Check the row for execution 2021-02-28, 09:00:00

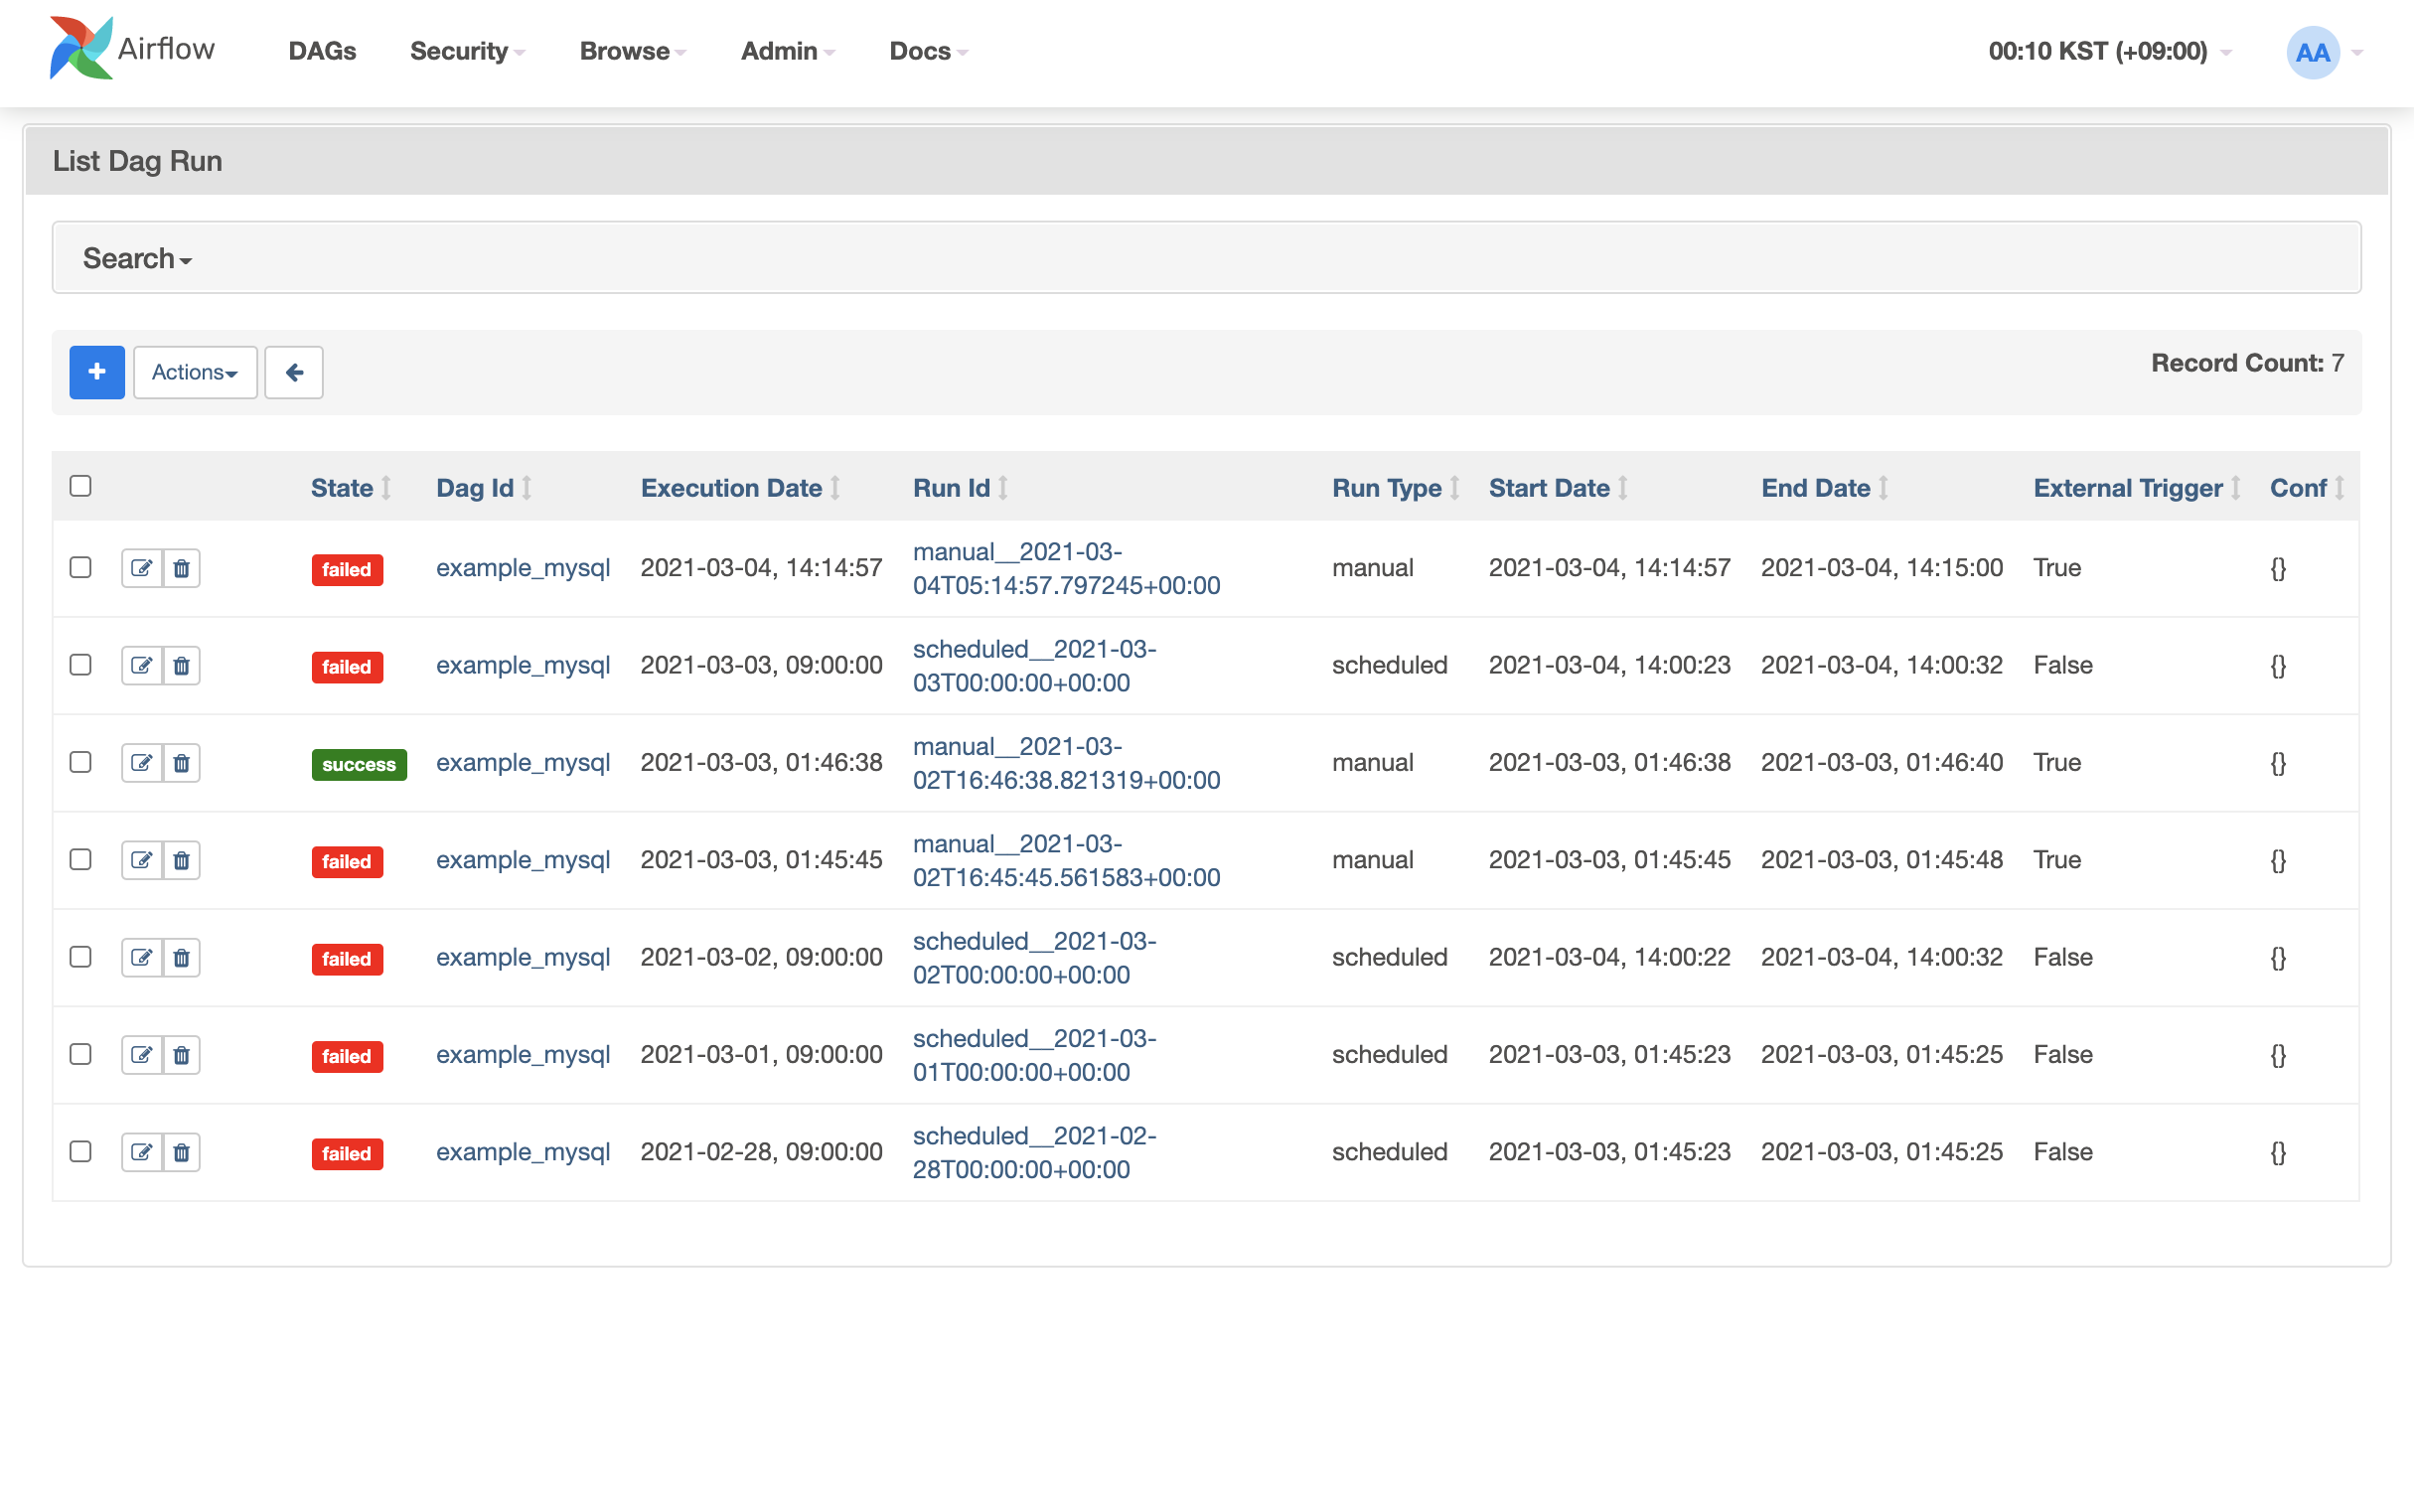pyautogui.click(x=81, y=1152)
